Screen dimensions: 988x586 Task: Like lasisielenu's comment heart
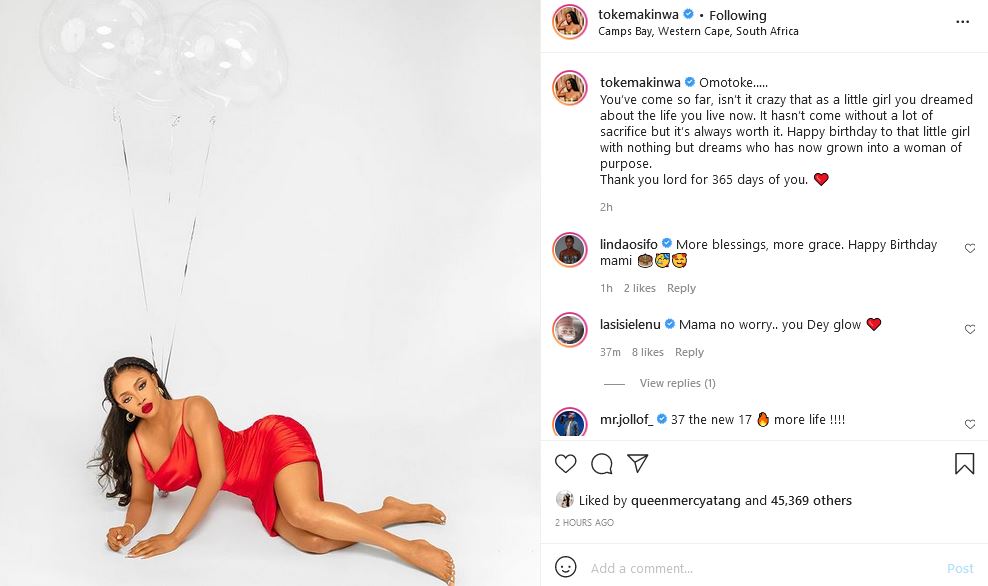(x=970, y=329)
